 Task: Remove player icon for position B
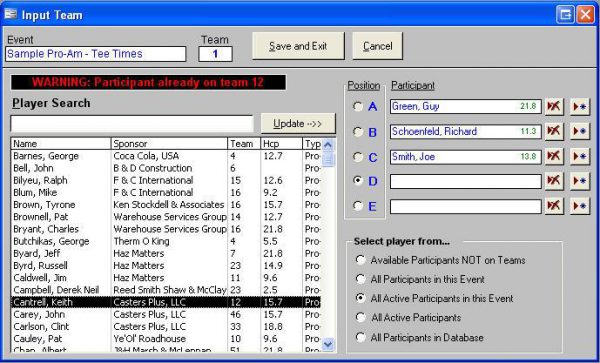[554, 132]
